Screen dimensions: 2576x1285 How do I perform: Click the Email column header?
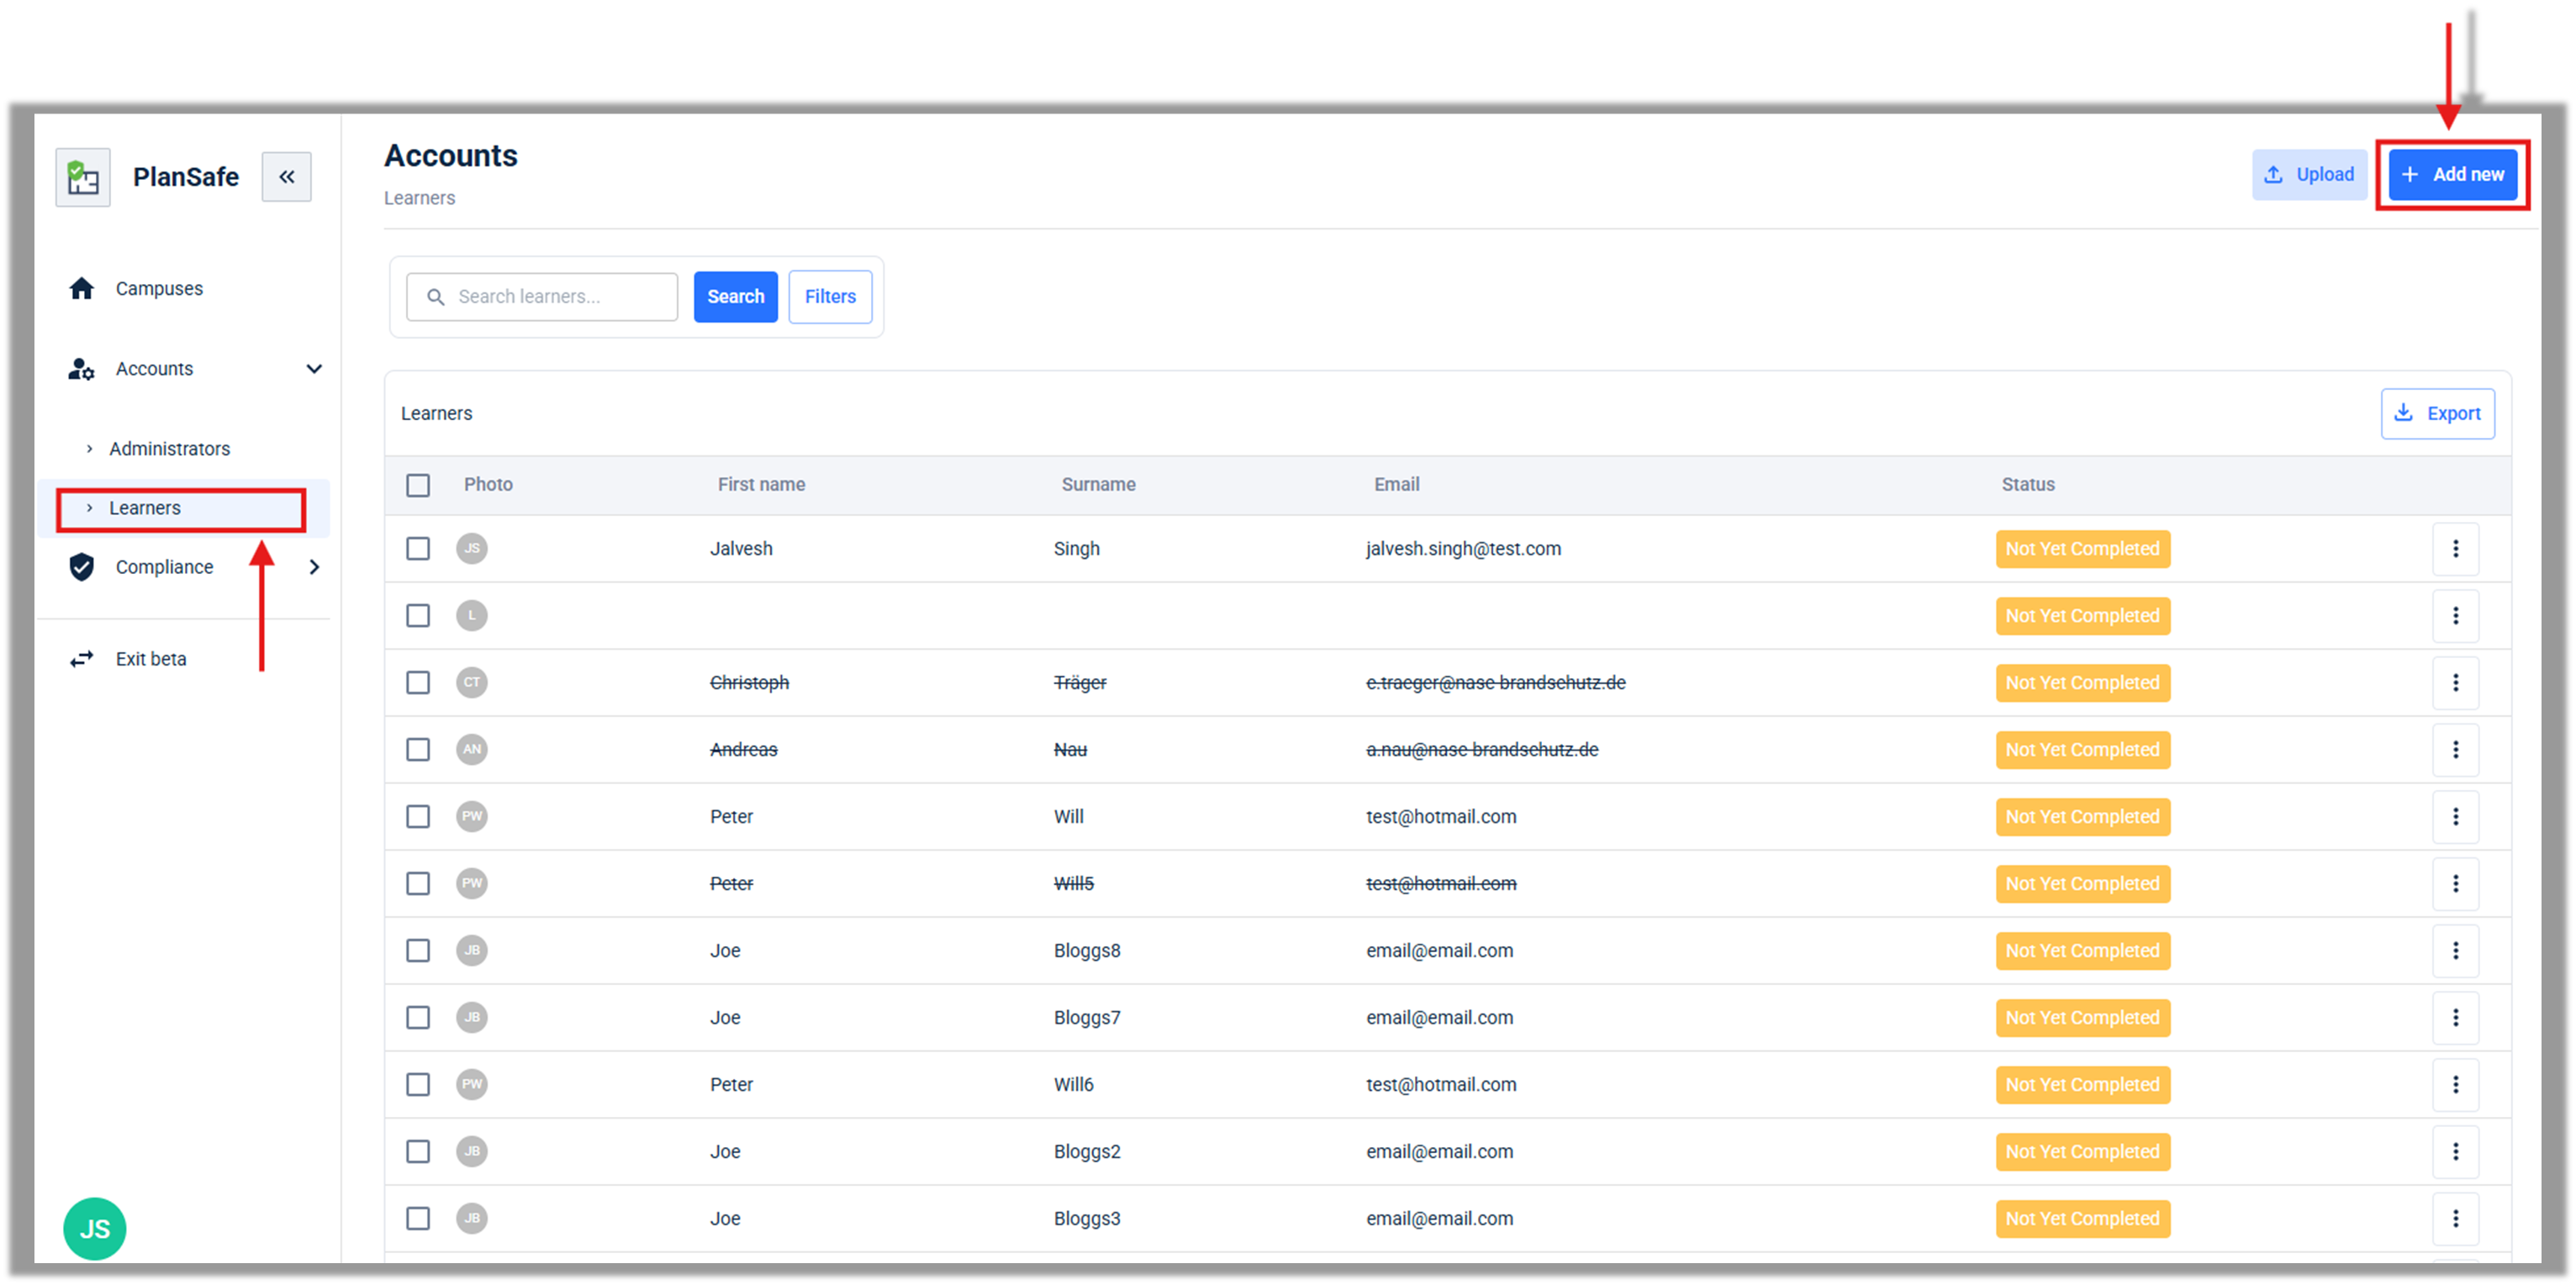[x=1396, y=485]
